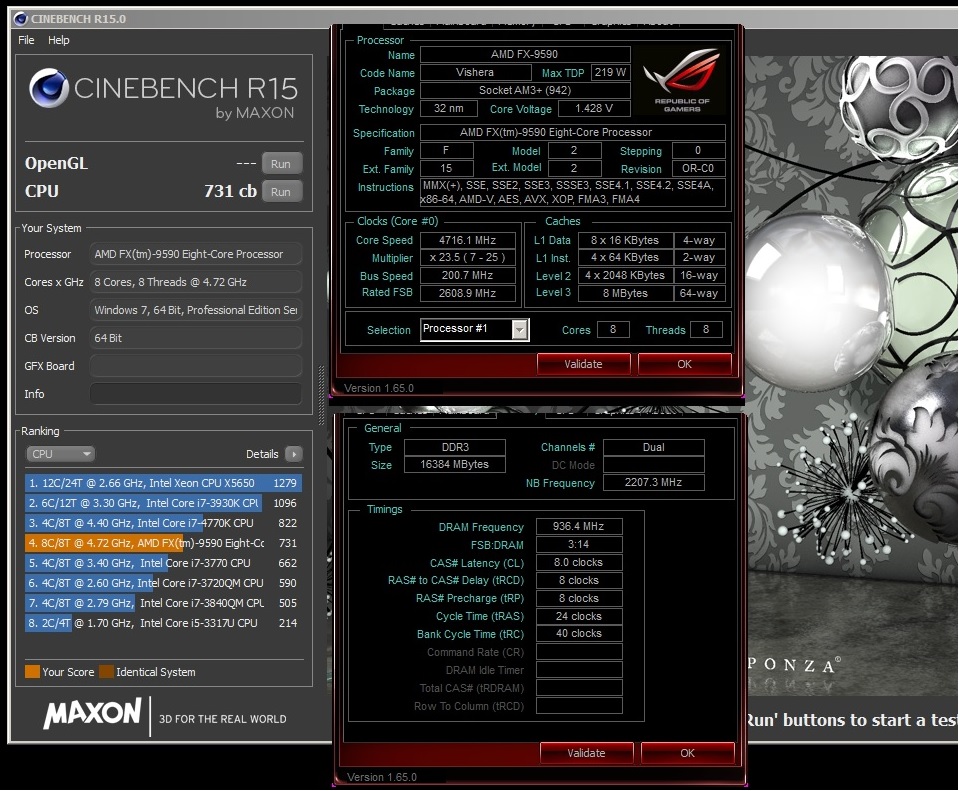Screen dimensions: 959x791
Task: Click Validate in CPU-Z memory window
Action: pos(587,753)
